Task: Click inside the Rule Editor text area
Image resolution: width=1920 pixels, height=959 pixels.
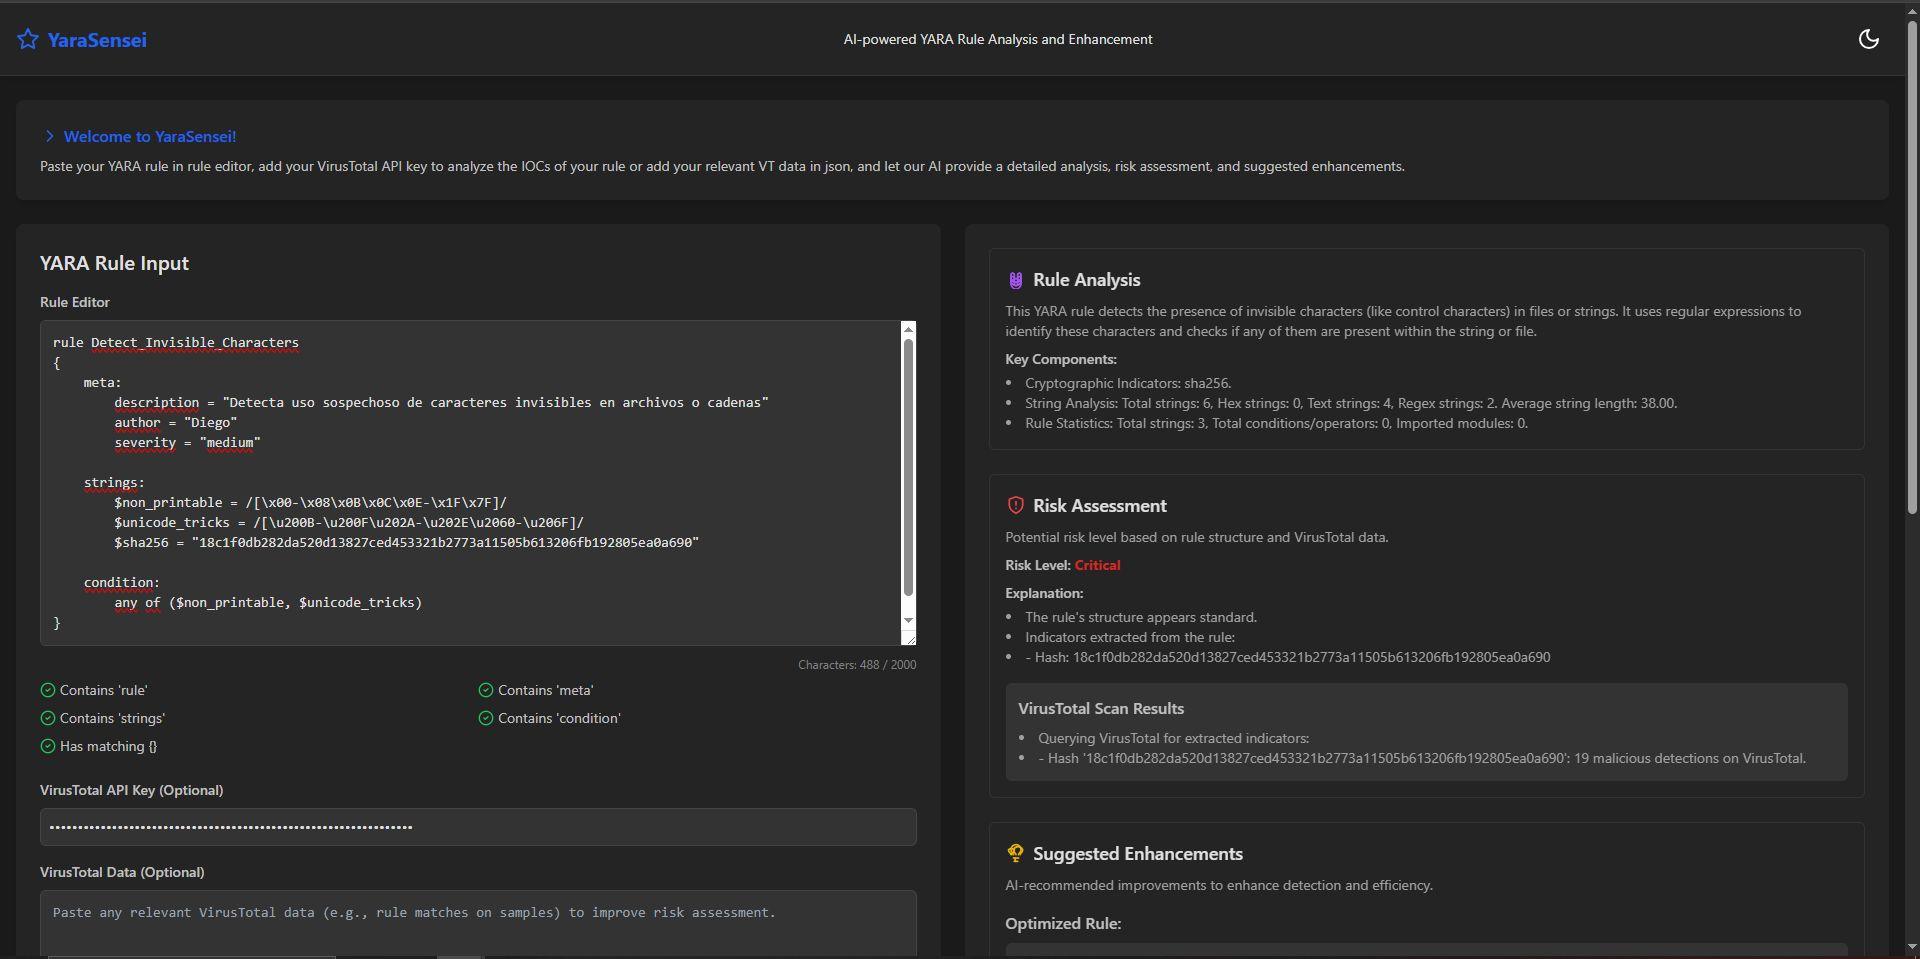Action: (x=470, y=482)
